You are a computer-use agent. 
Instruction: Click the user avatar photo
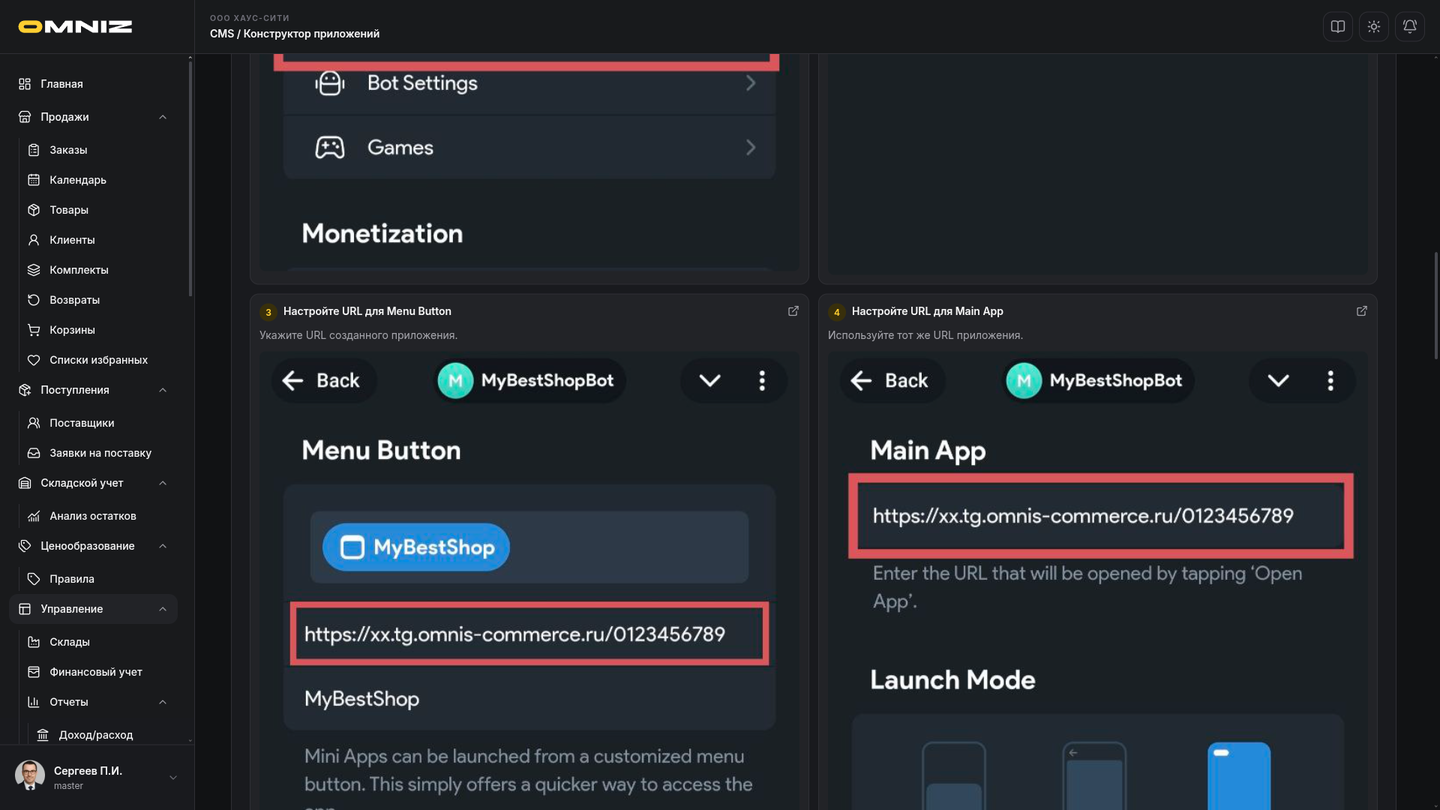coord(30,777)
